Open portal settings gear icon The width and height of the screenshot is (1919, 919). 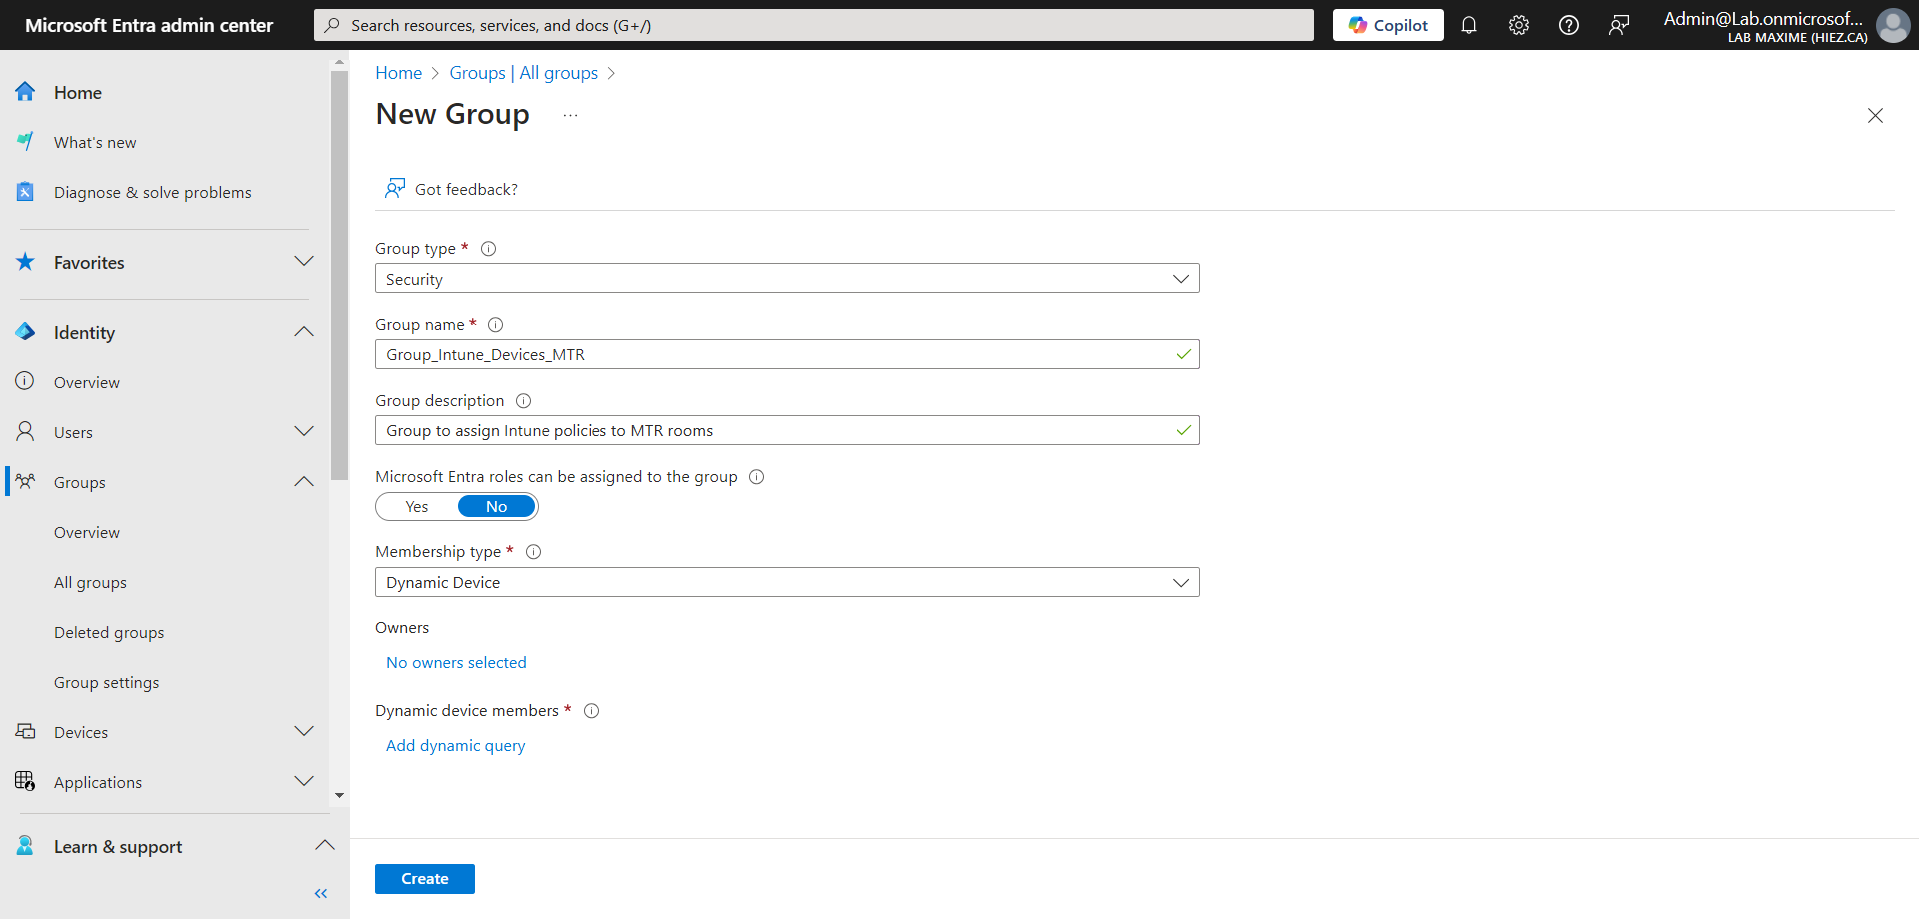pyautogui.click(x=1518, y=25)
